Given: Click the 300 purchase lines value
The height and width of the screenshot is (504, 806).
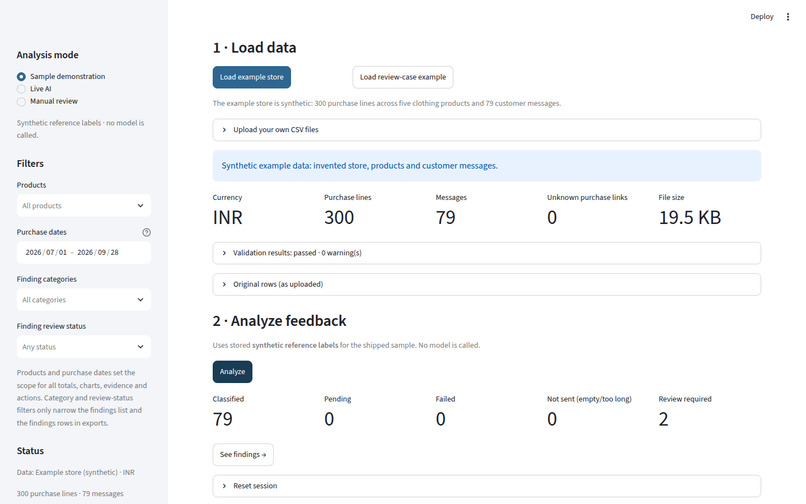Looking at the screenshot, I should (339, 218).
